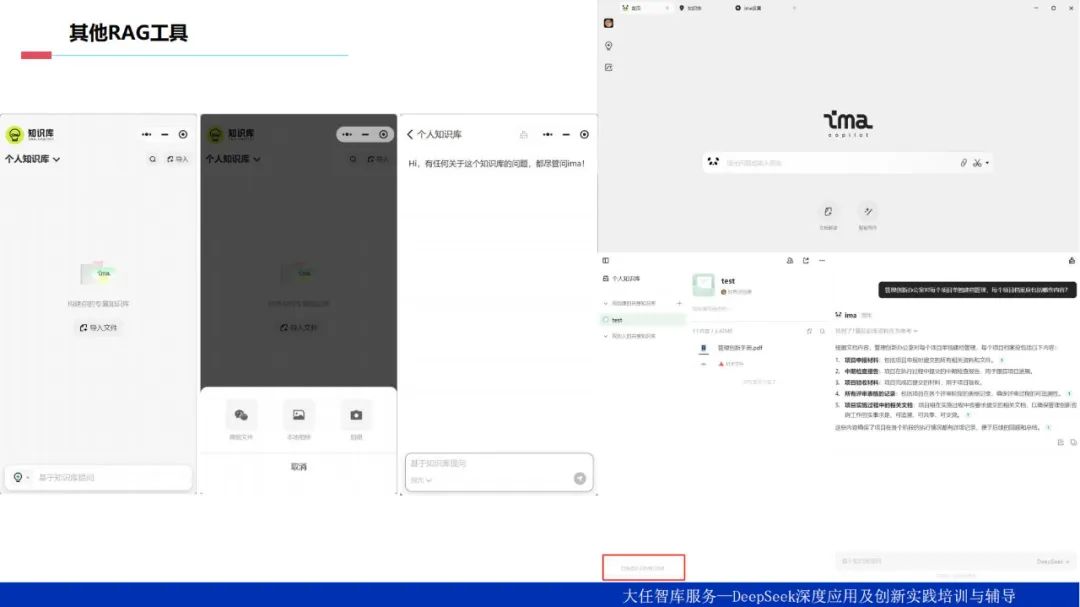
Task: Click the user avatar in the ima sidebar
Action: [x=608, y=23]
